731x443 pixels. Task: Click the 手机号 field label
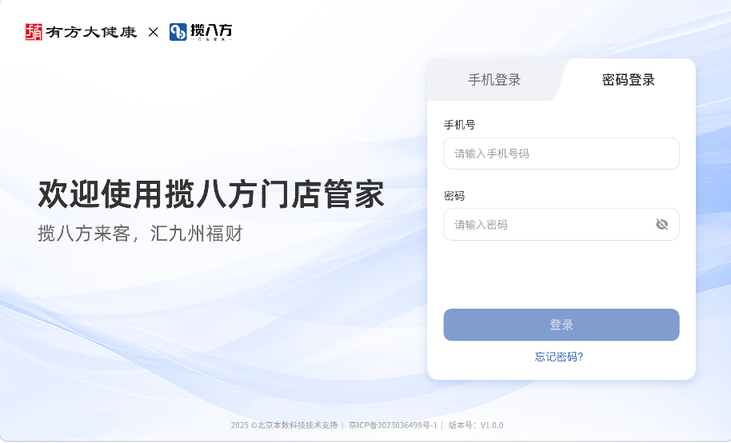pyautogui.click(x=459, y=125)
